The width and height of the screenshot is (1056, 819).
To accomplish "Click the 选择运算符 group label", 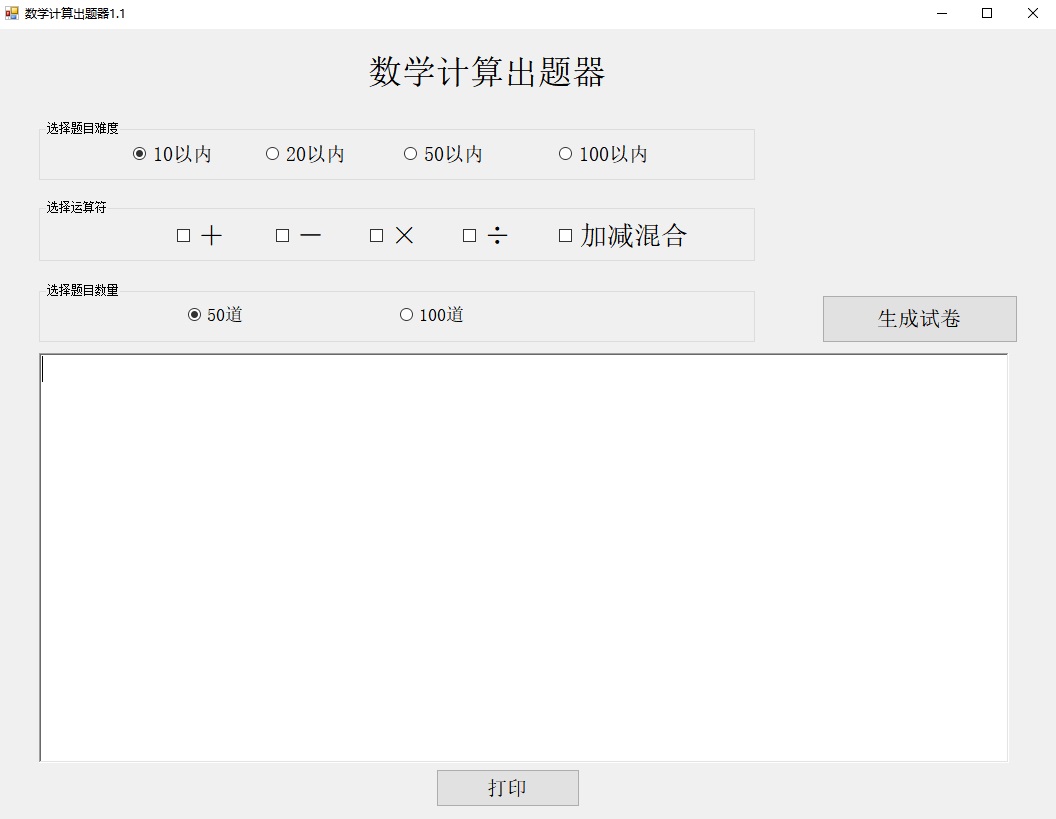I will coord(76,207).
